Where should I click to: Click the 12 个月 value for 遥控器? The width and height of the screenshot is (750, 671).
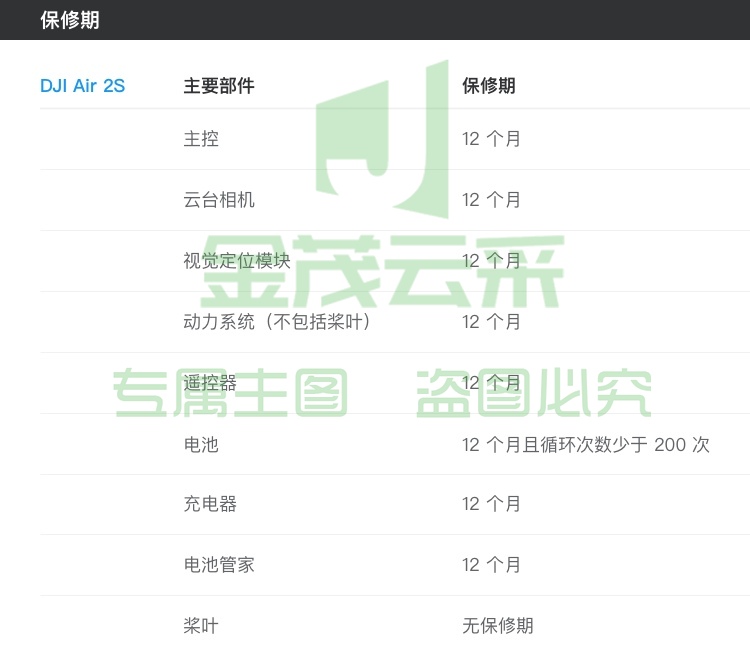[491, 383]
